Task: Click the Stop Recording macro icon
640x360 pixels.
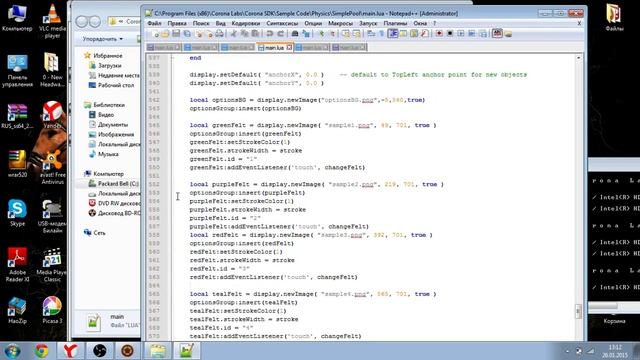Action: (449, 34)
